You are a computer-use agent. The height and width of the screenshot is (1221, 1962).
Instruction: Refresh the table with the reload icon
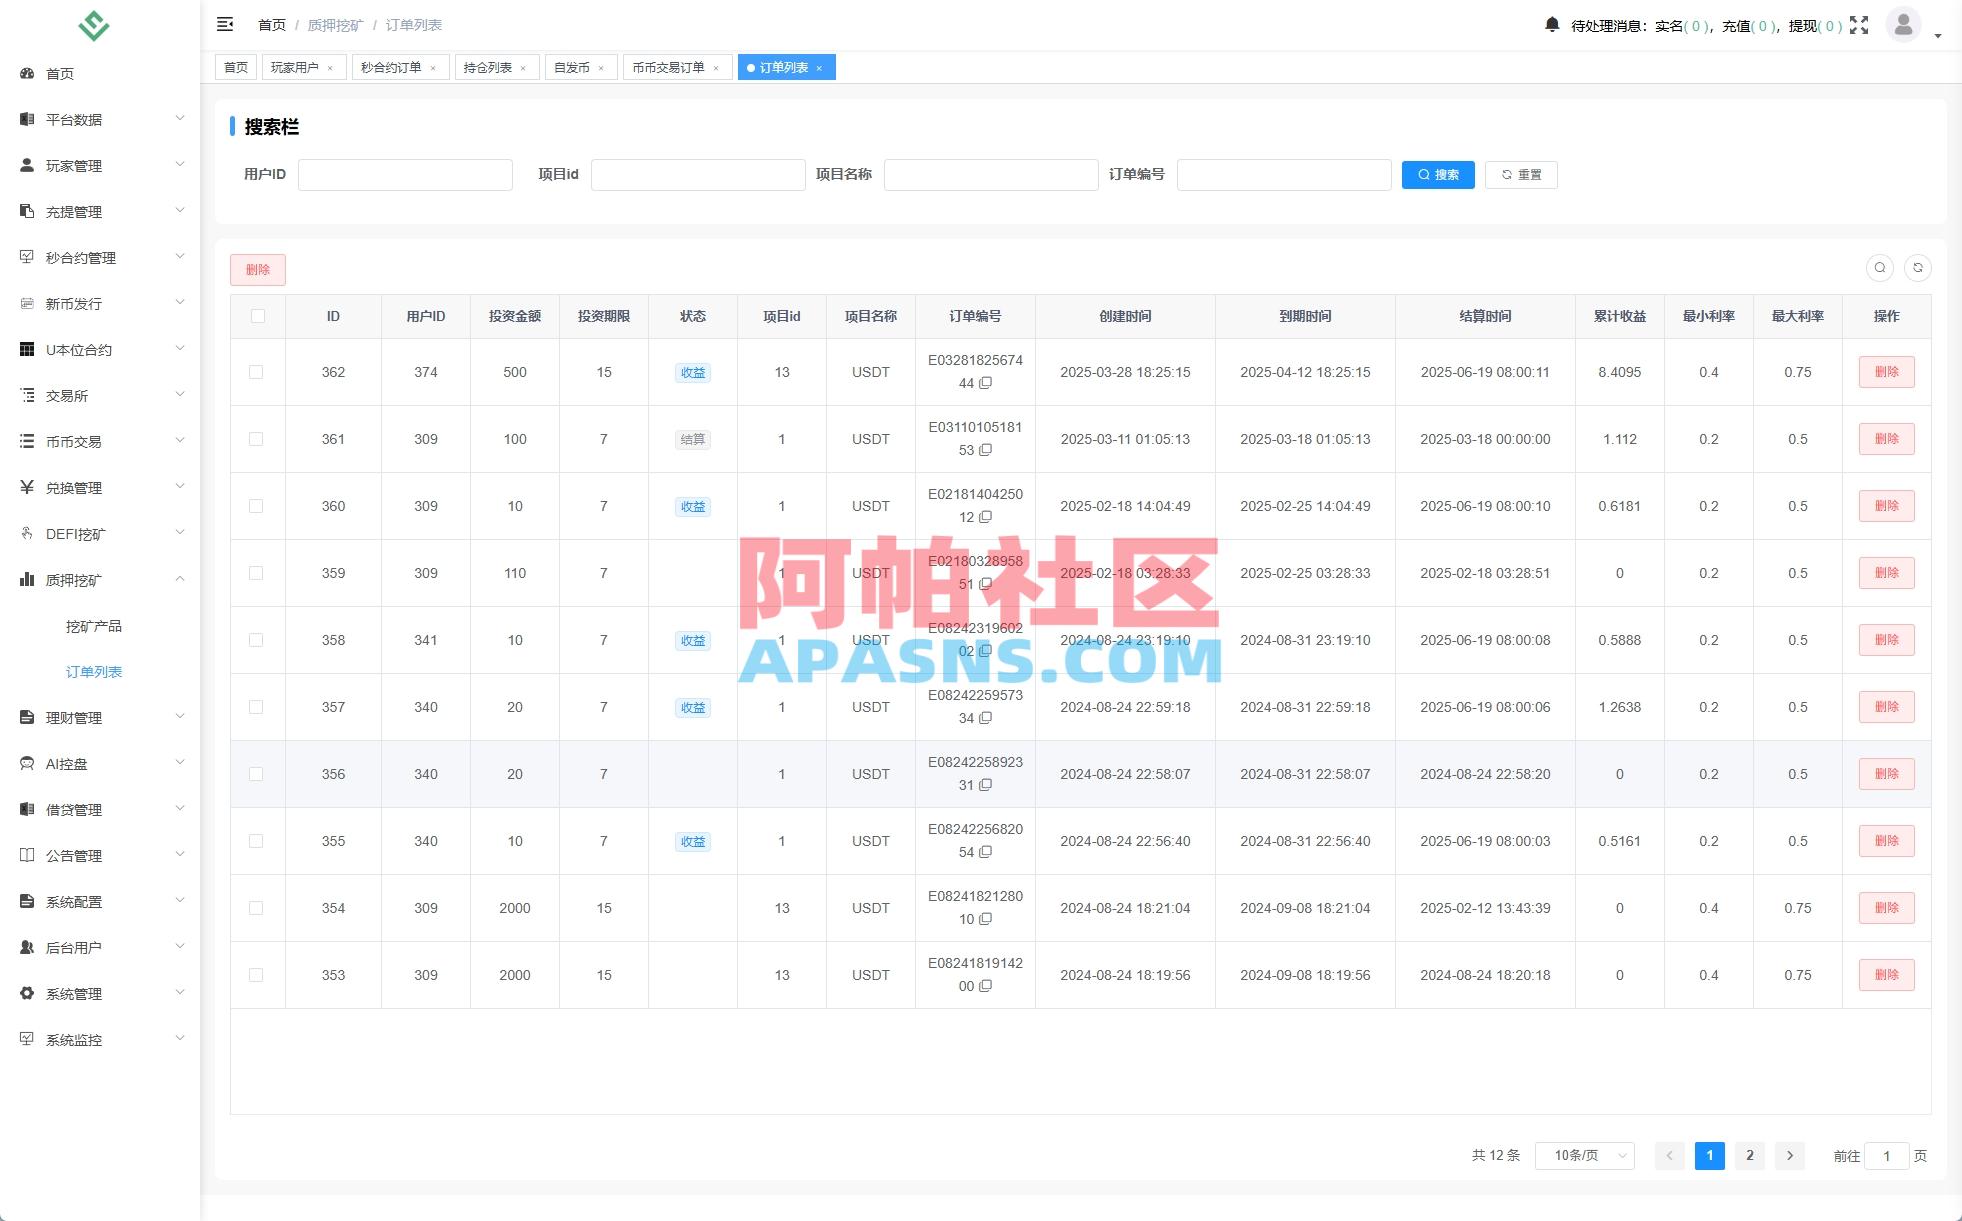tap(1918, 268)
